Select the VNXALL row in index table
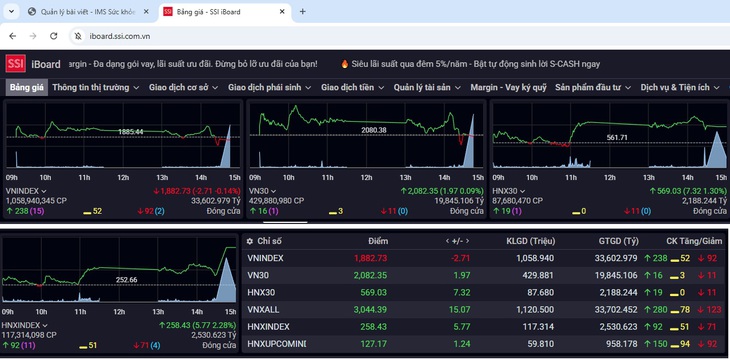 (x=484, y=310)
